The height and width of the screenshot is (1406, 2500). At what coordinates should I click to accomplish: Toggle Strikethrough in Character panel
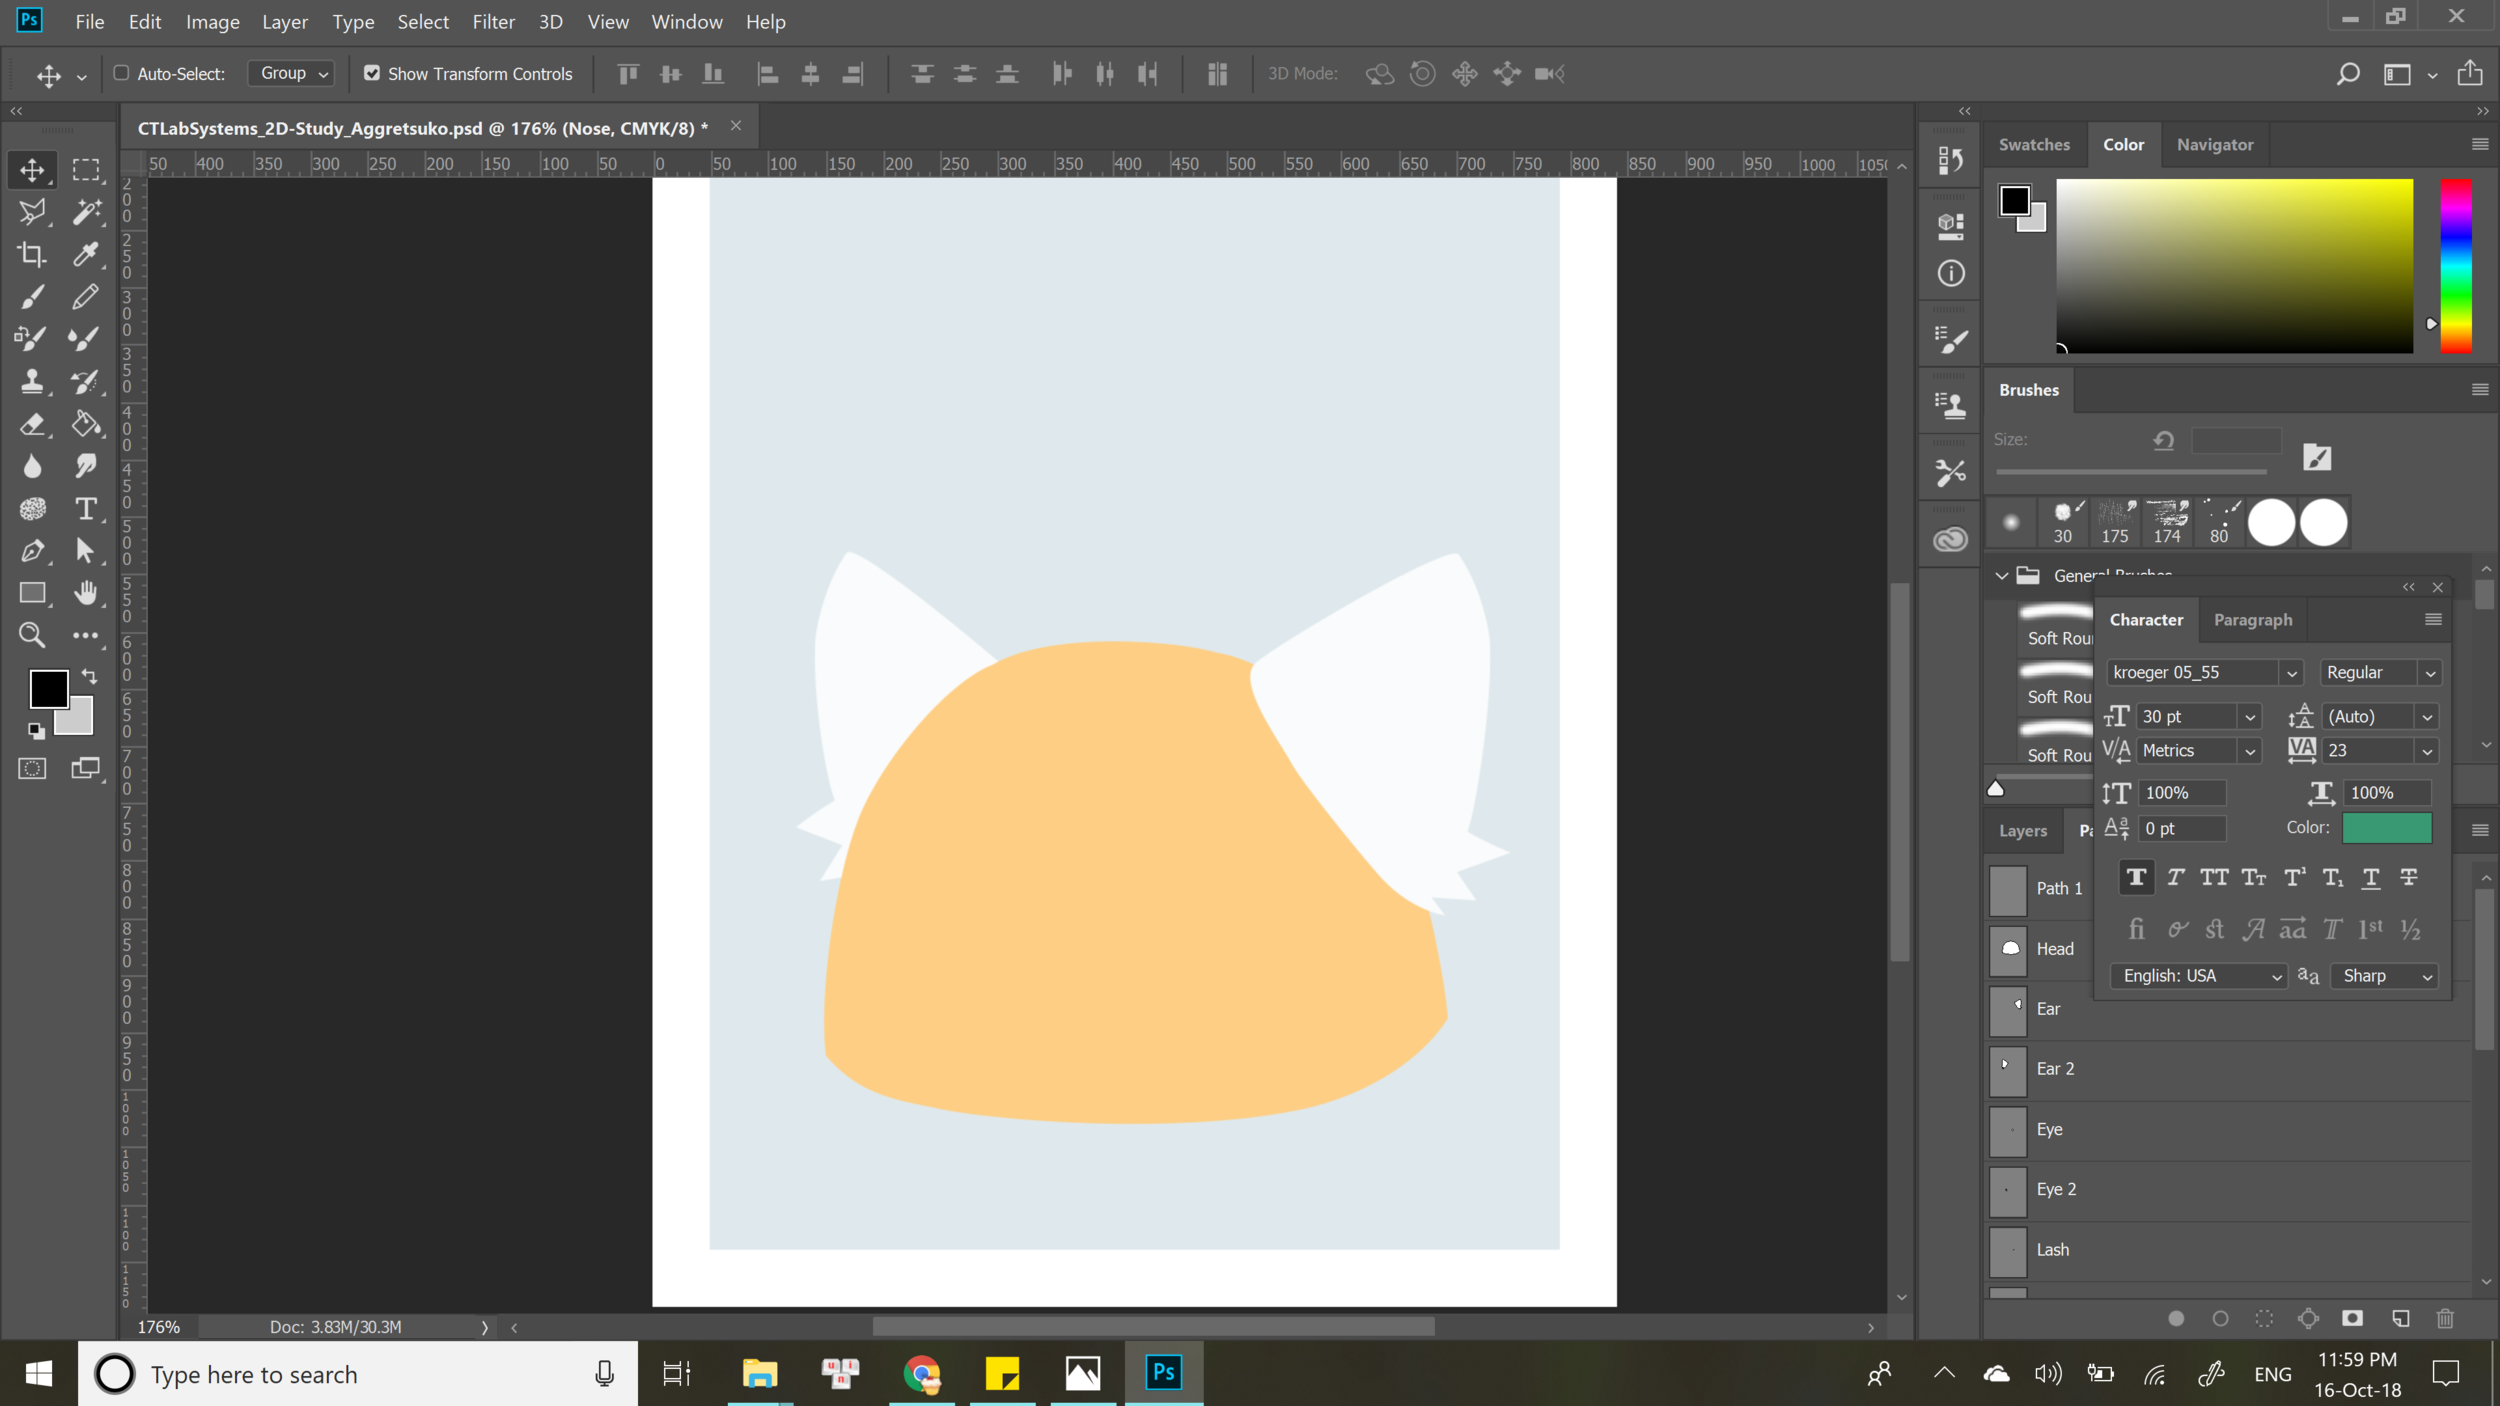coord(2409,877)
